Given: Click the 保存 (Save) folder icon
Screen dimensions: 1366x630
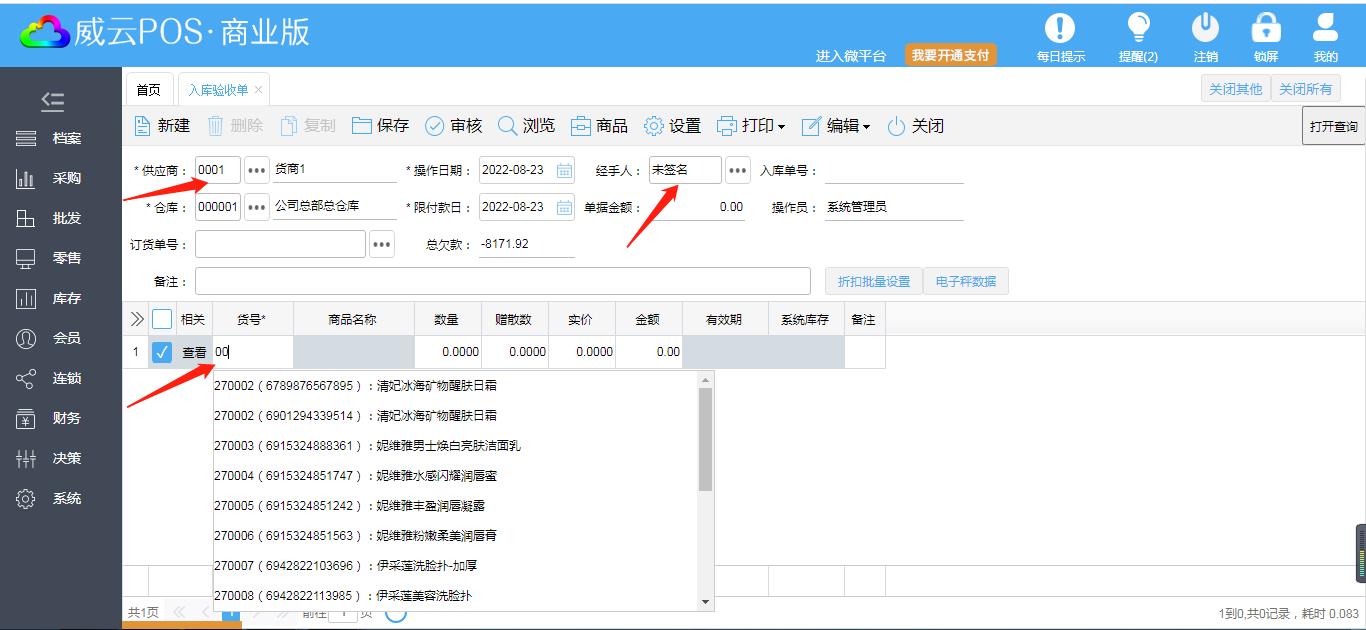Looking at the screenshot, I should (x=361, y=126).
